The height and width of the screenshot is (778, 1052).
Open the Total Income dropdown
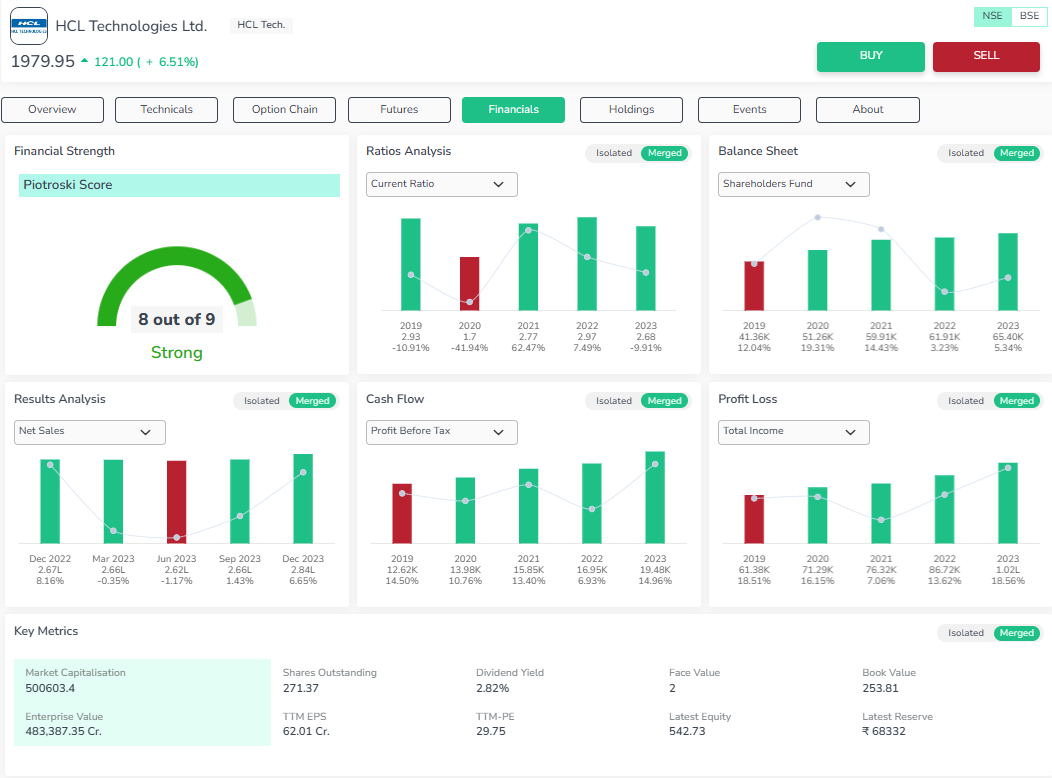pyautogui.click(x=794, y=432)
